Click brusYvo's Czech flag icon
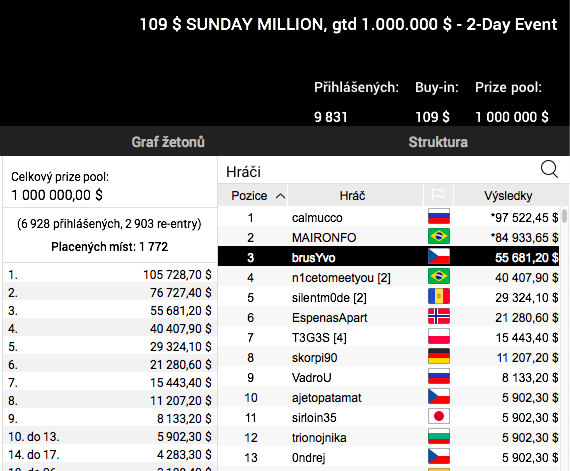The image size is (570, 471). pos(439,256)
